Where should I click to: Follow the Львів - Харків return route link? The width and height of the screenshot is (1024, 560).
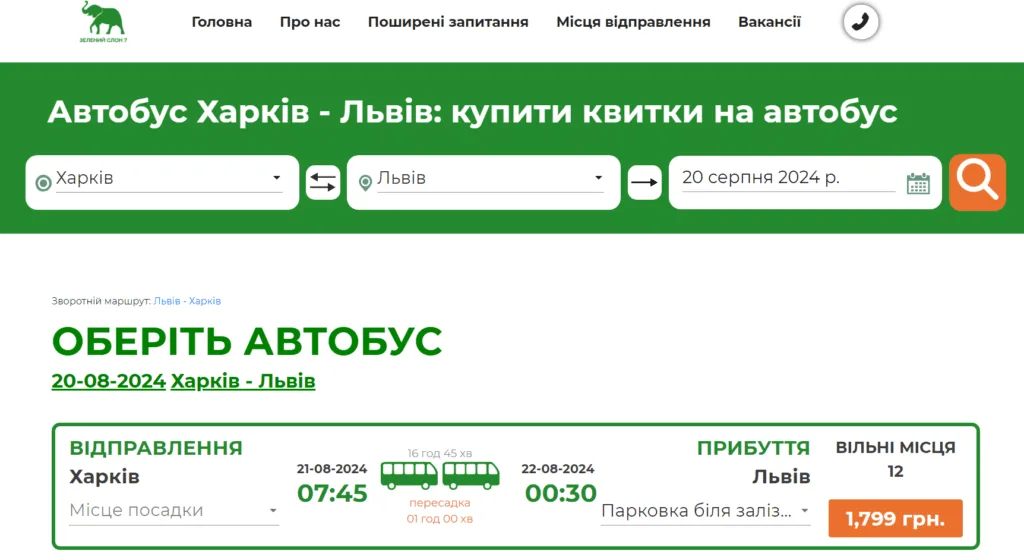(x=187, y=301)
